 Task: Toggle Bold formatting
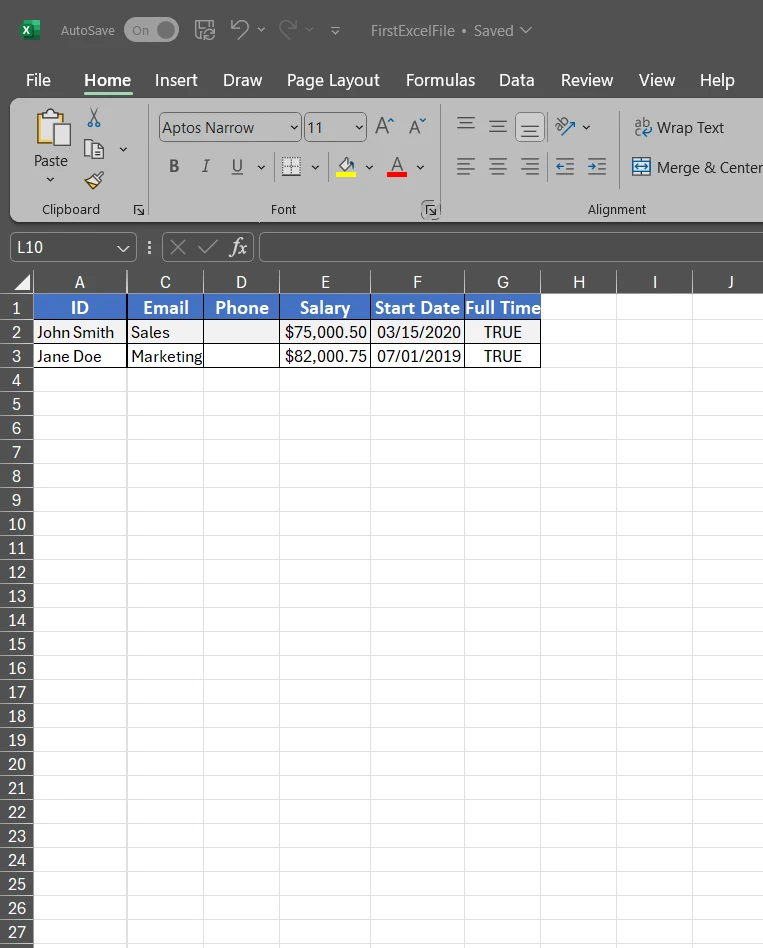pos(174,167)
